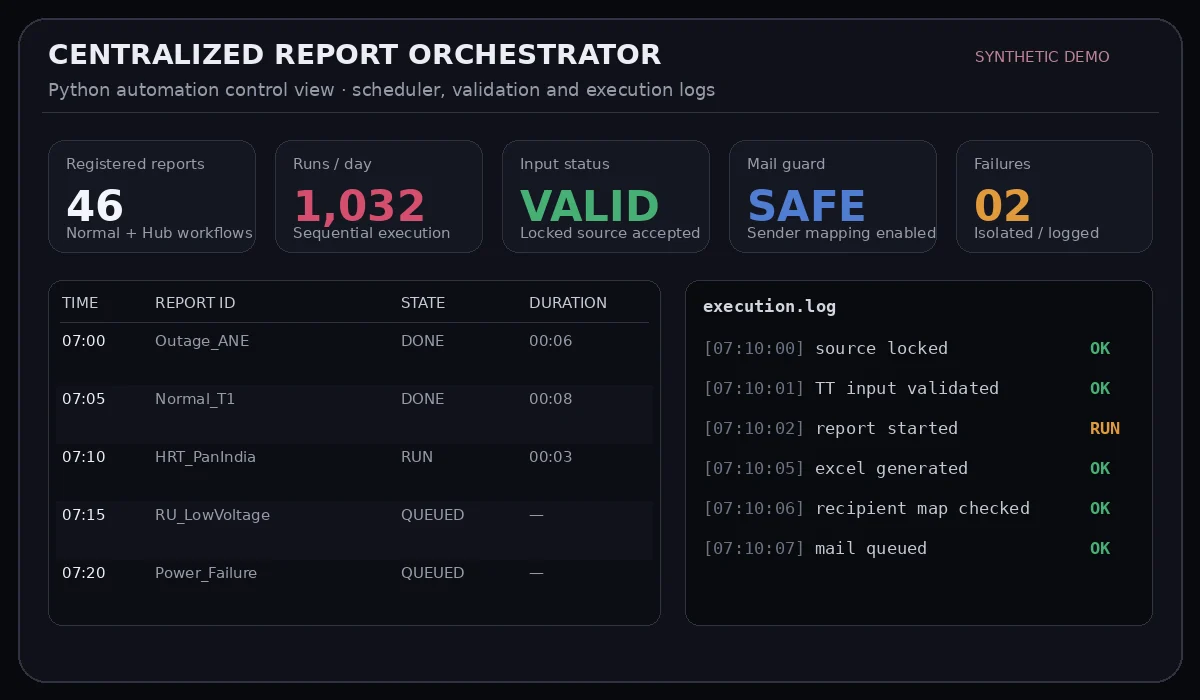Viewport: 1200px width, 700px height.
Task: Select the Registered reports value 46
Action: pos(95,206)
